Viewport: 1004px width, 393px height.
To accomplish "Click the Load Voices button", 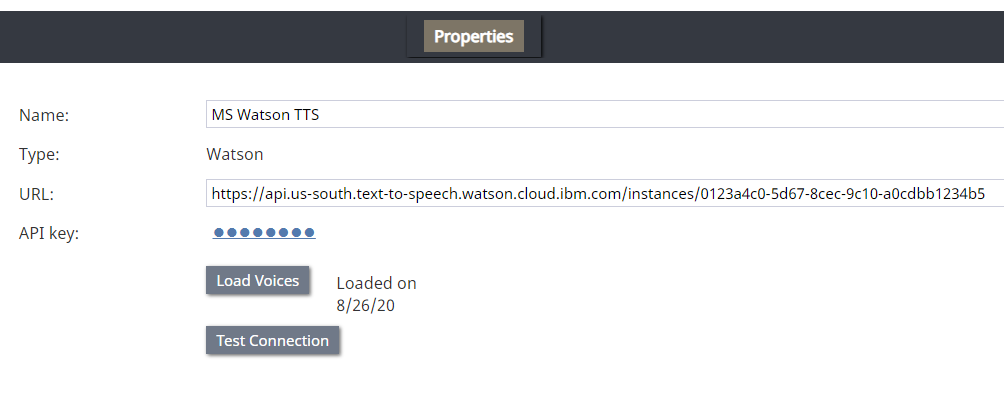I will coord(257,280).
